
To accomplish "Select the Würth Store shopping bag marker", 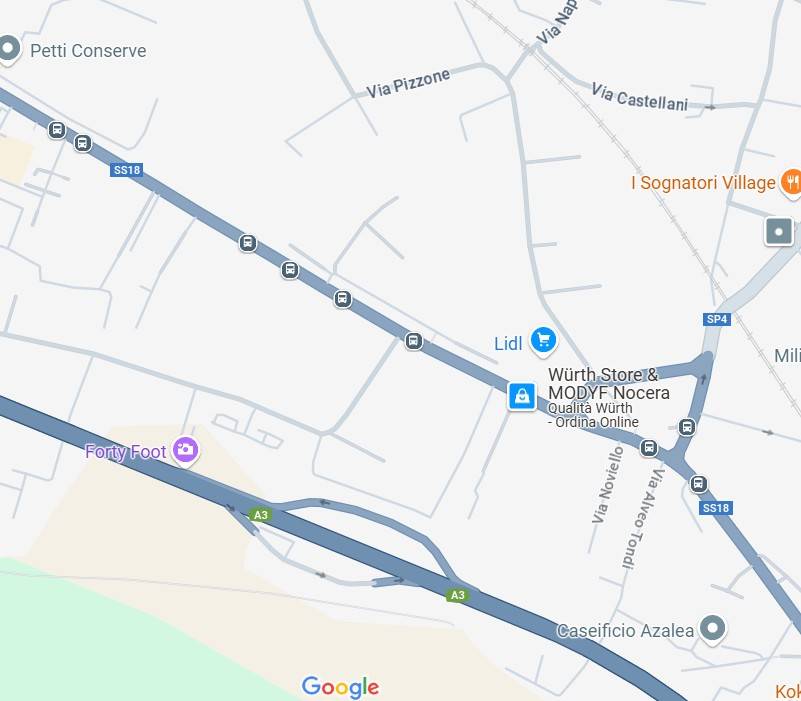I will point(522,396).
